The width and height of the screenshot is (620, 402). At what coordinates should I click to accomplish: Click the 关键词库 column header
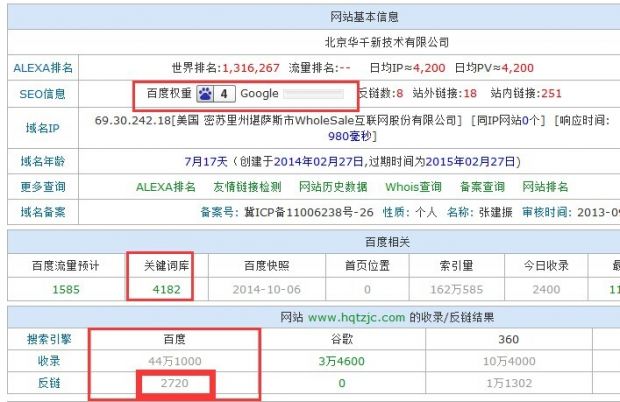[166, 266]
